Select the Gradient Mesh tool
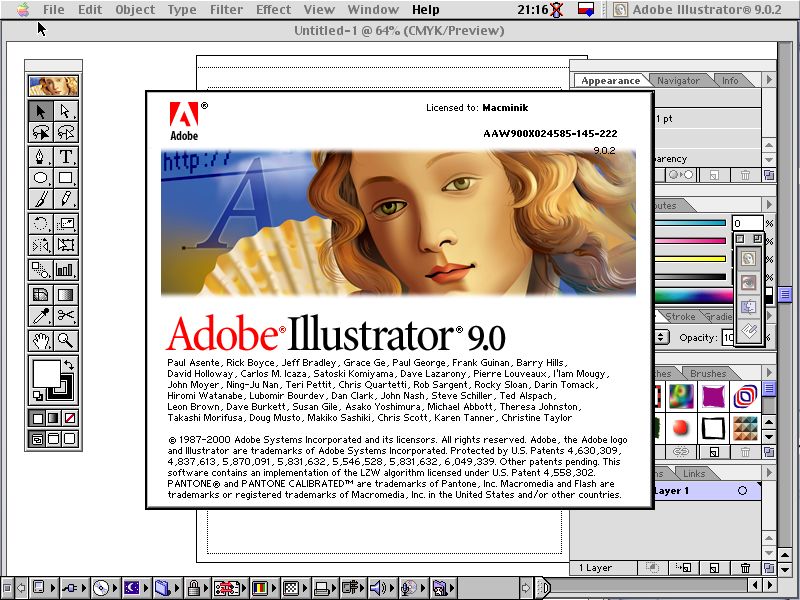800x600 pixels. (41, 294)
